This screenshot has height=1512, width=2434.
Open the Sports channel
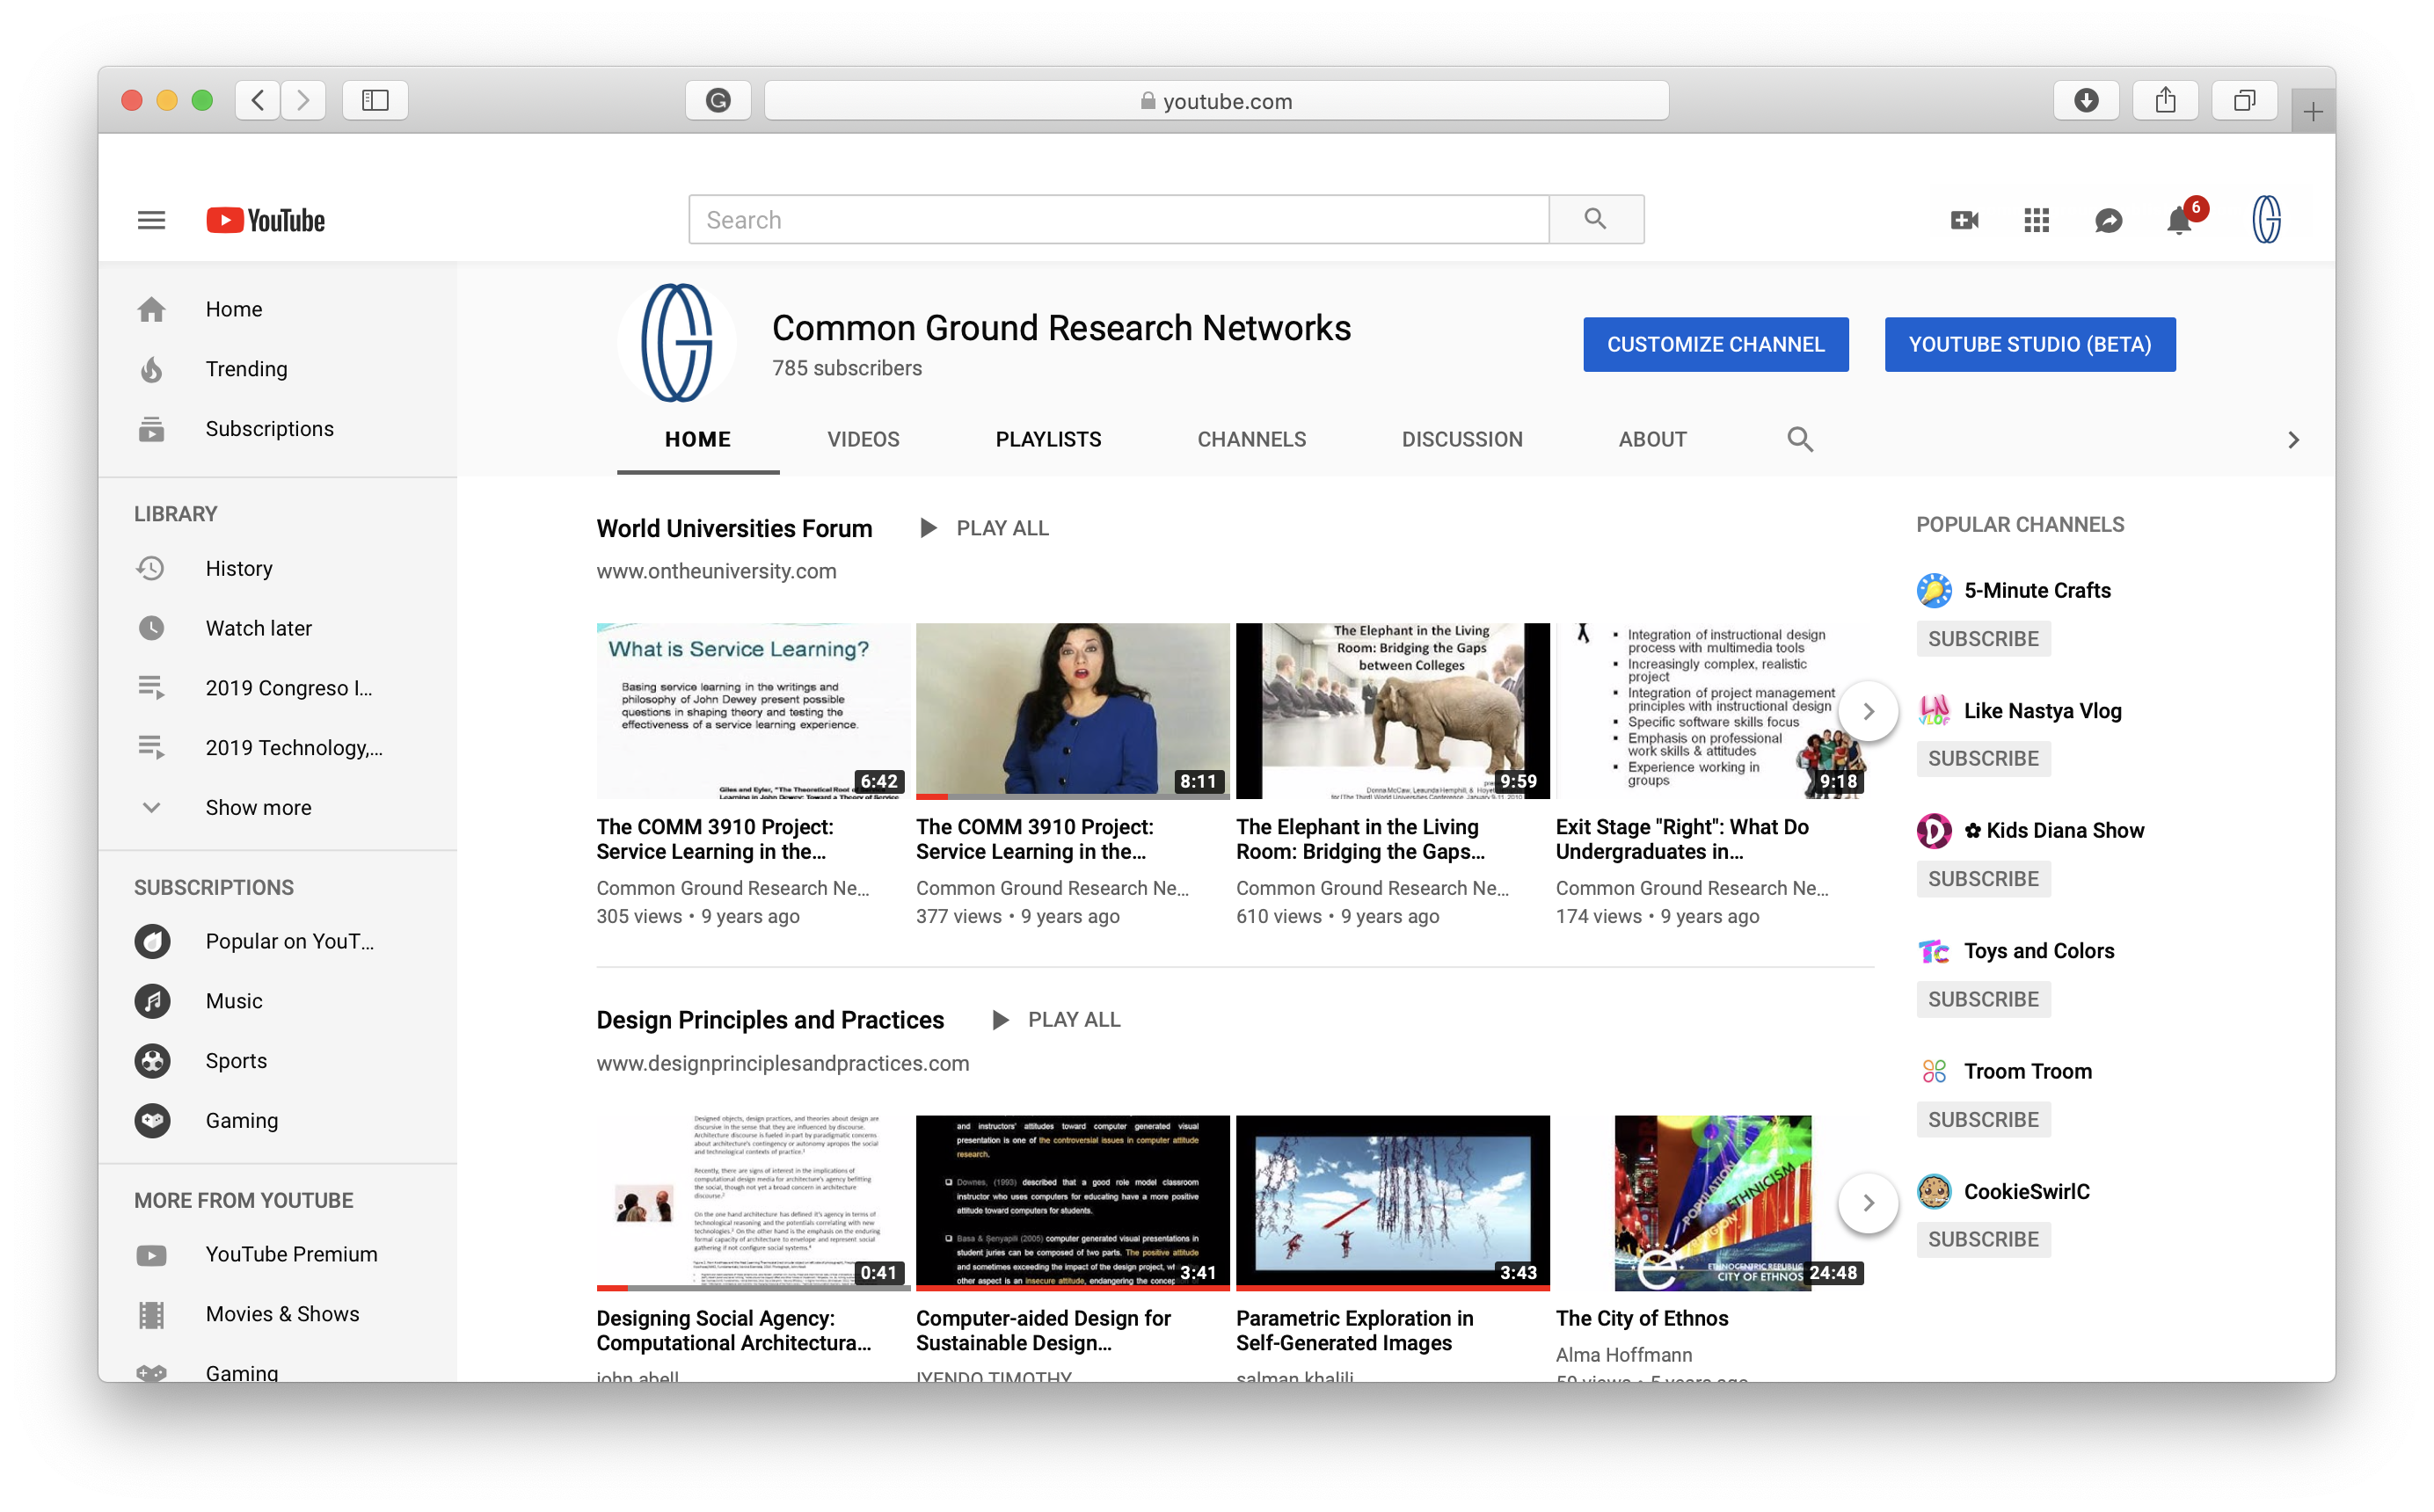278,1061
